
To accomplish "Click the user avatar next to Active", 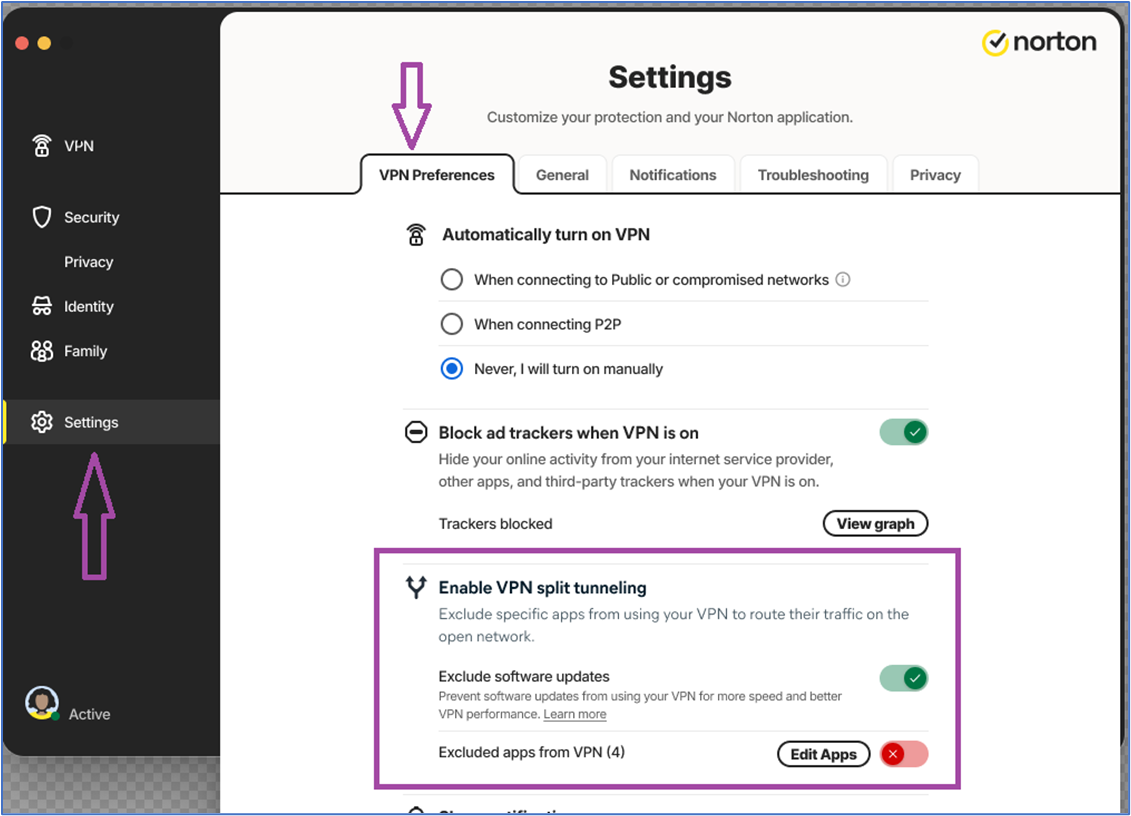I will pyautogui.click(x=42, y=703).
